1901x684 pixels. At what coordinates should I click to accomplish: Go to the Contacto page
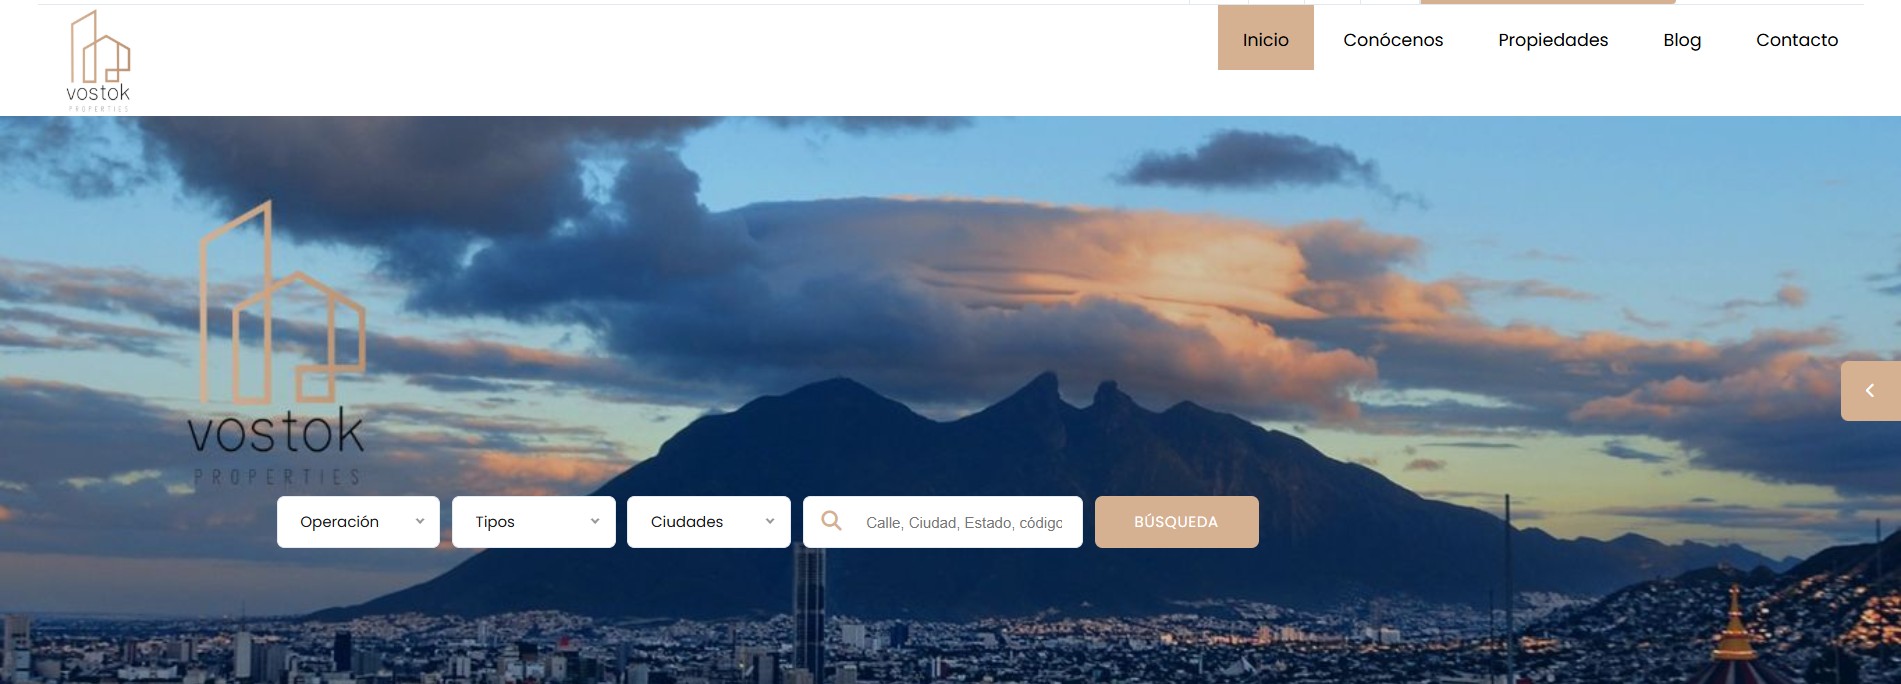tap(1797, 40)
